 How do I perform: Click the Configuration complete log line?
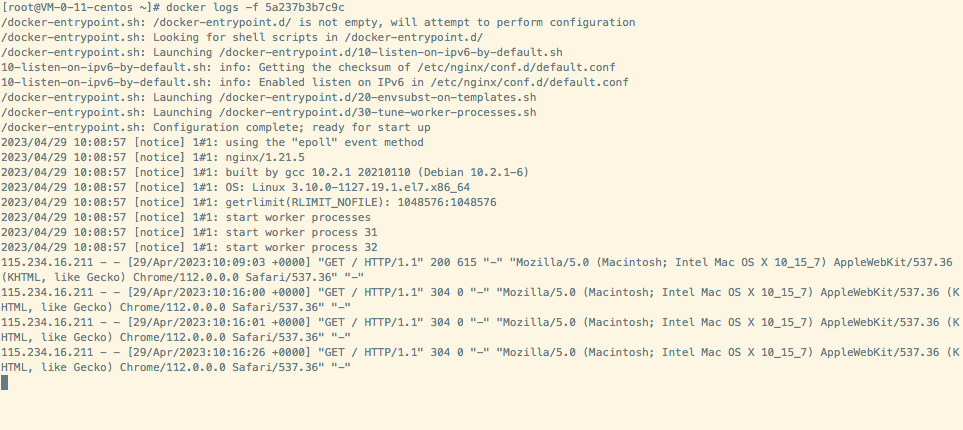point(216,128)
